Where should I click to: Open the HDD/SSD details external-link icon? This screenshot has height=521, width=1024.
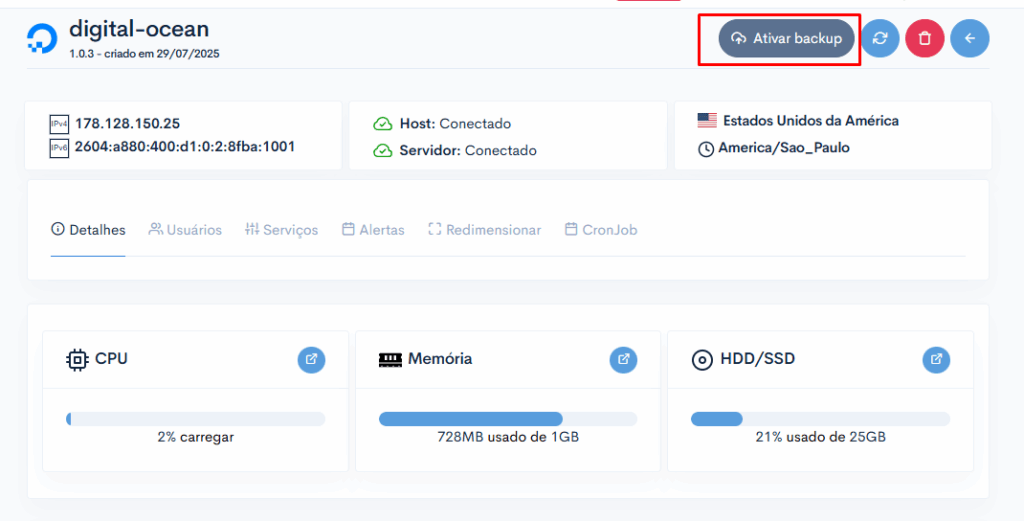pyautogui.click(x=936, y=359)
